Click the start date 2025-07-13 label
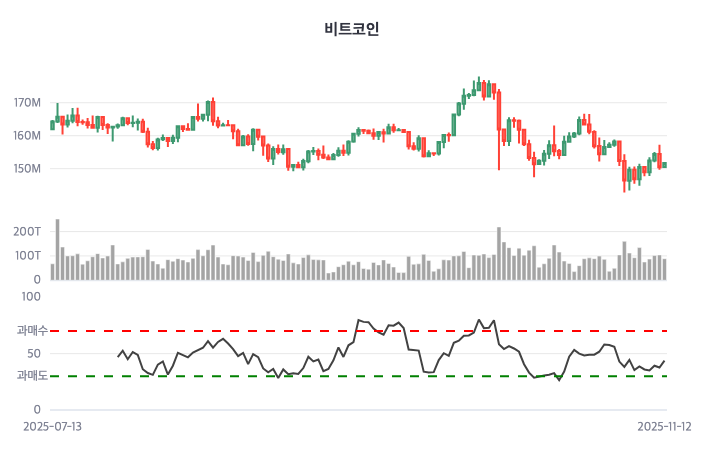Viewport: 704px width, 450px height. click(x=54, y=426)
